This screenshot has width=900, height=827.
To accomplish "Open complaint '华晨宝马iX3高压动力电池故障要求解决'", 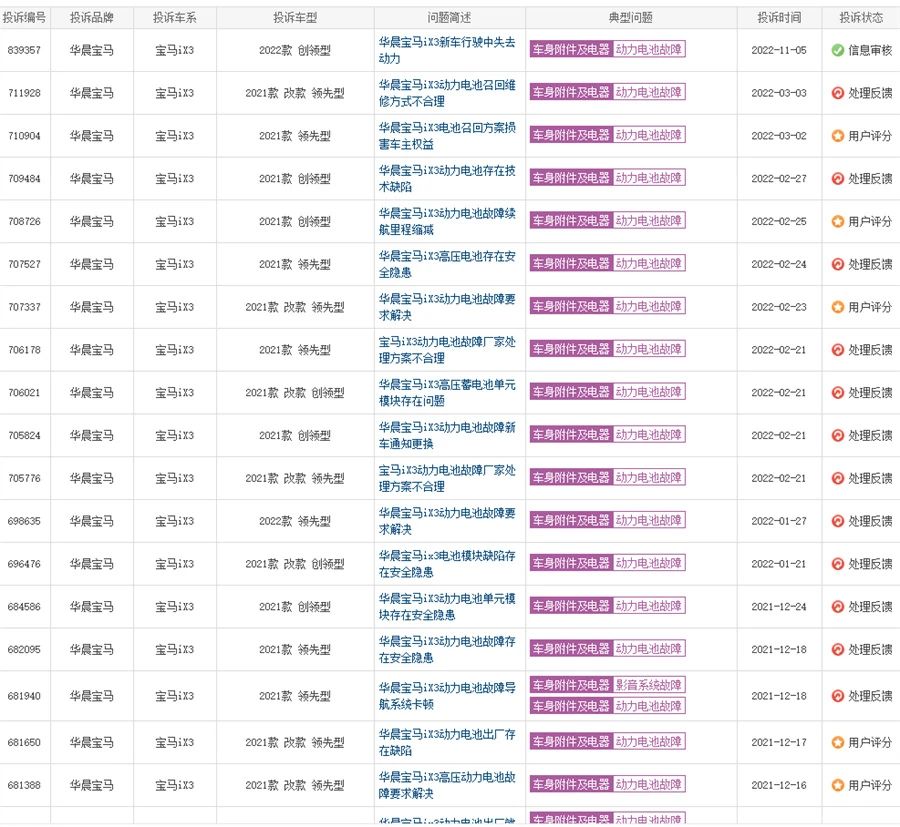I will pyautogui.click(x=447, y=785).
